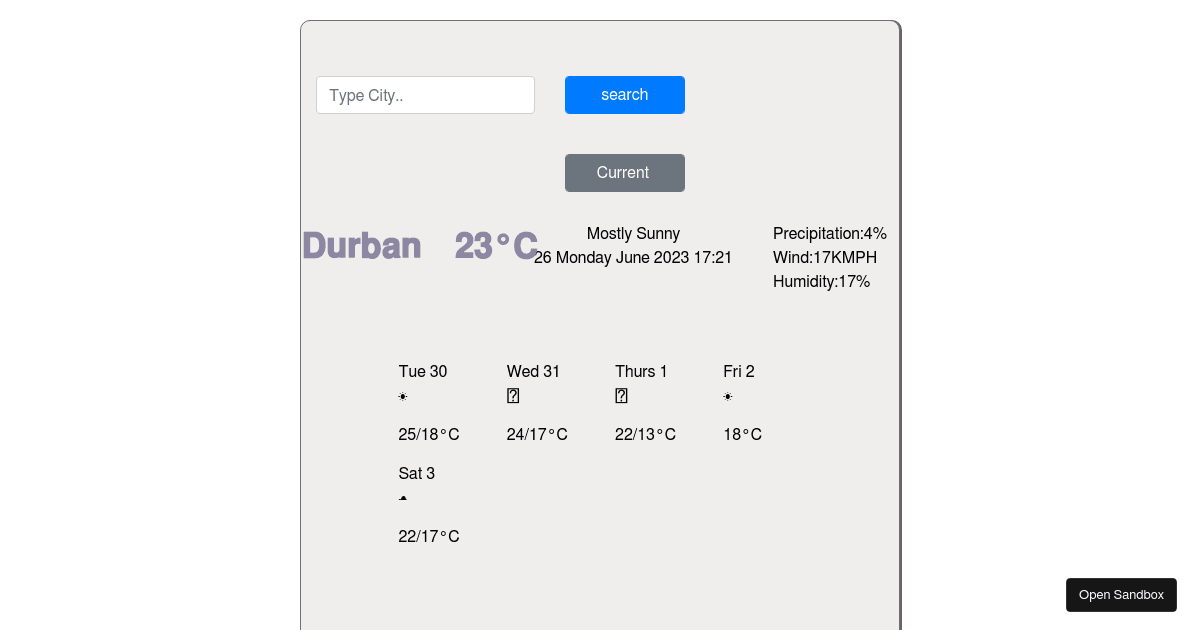Click the large Durban city label

[362, 245]
